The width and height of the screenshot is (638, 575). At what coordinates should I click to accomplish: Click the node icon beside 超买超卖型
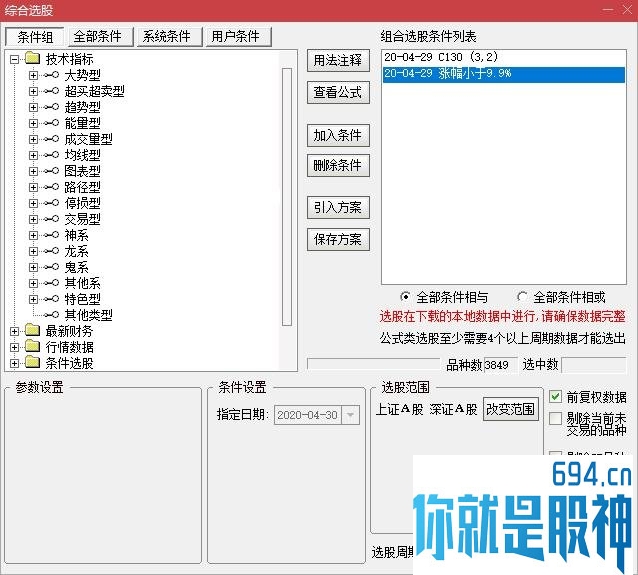pyautogui.click(x=51, y=91)
